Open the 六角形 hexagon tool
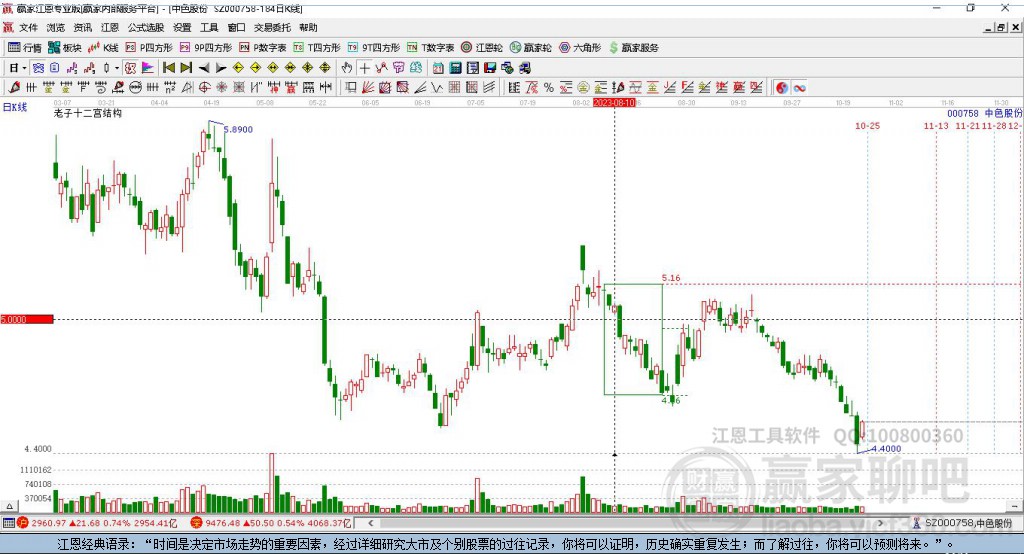The height and width of the screenshot is (554, 1024). tap(580, 48)
